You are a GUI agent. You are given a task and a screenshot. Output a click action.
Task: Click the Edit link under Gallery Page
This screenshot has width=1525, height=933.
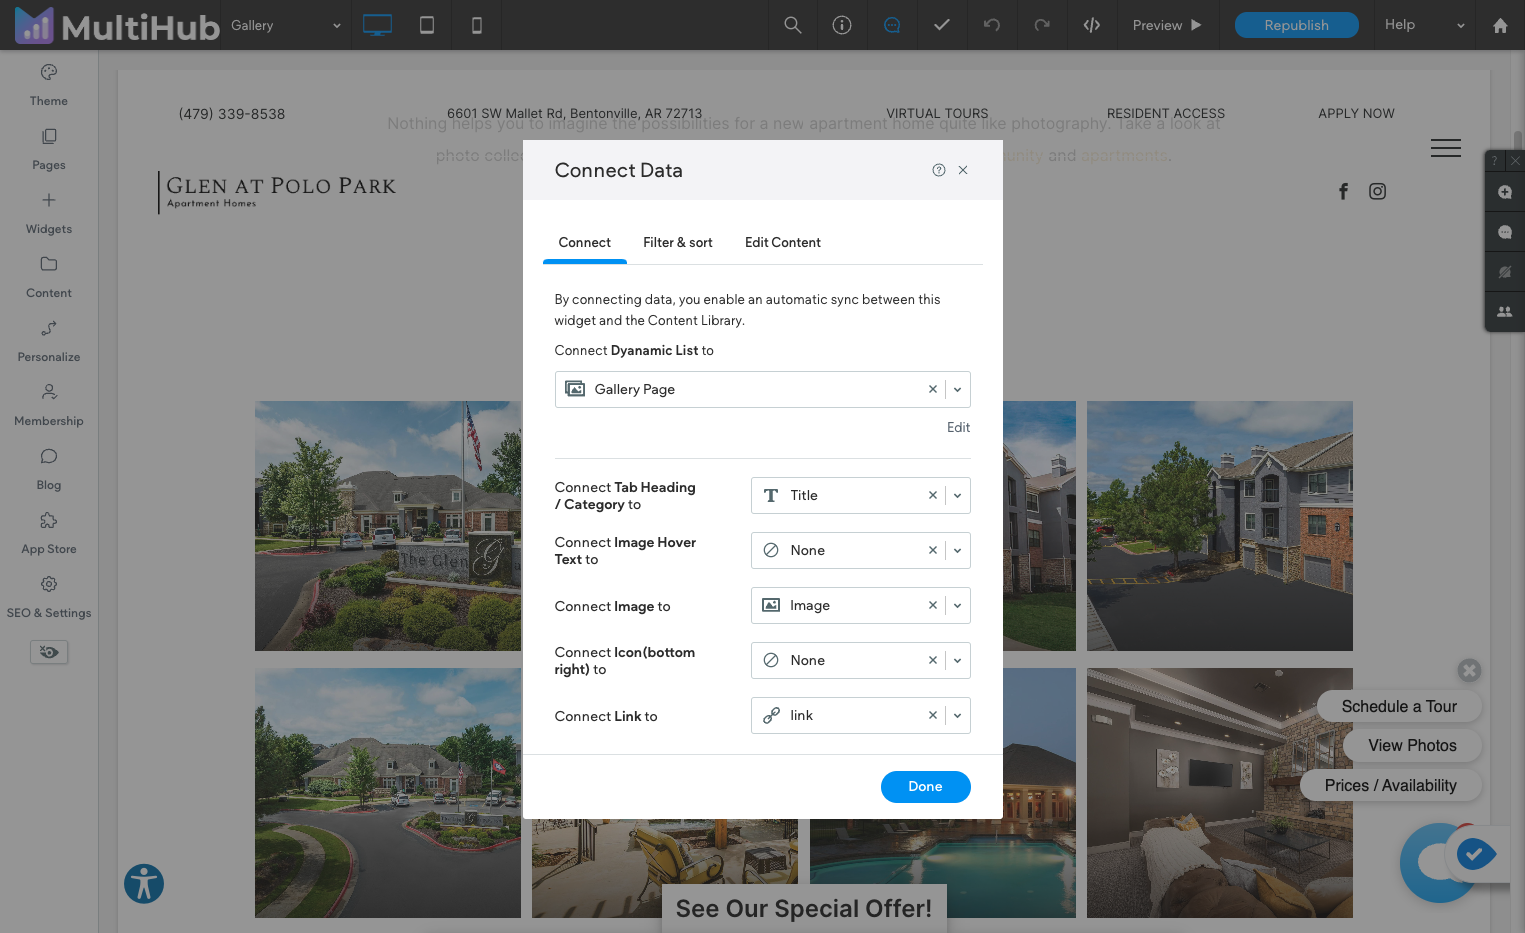coord(958,427)
